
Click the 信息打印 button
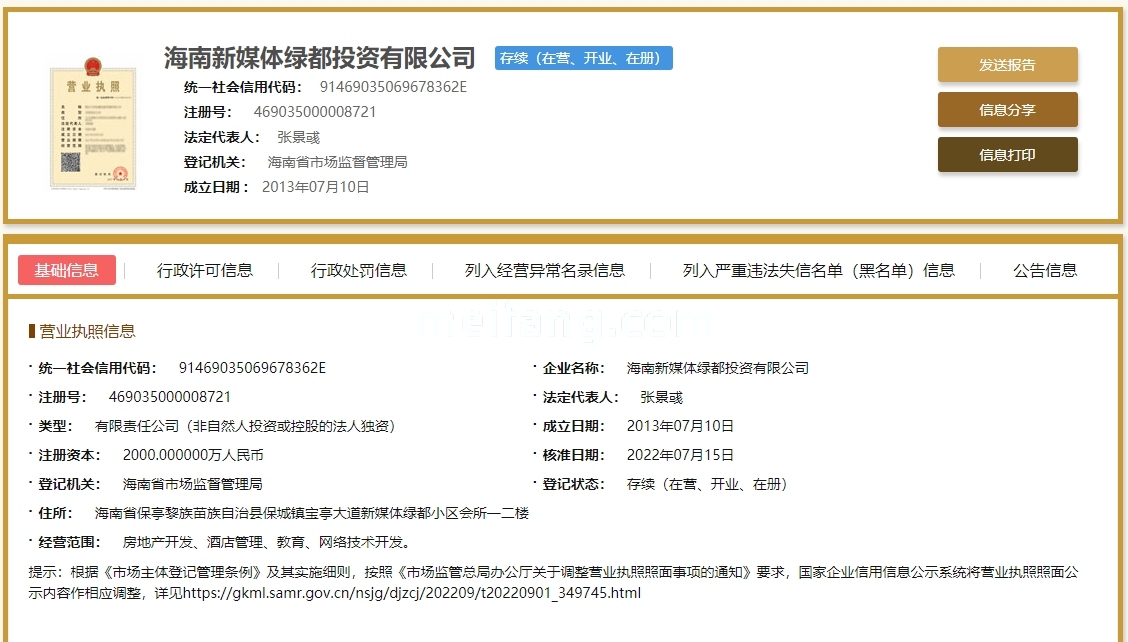click(x=1007, y=155)
